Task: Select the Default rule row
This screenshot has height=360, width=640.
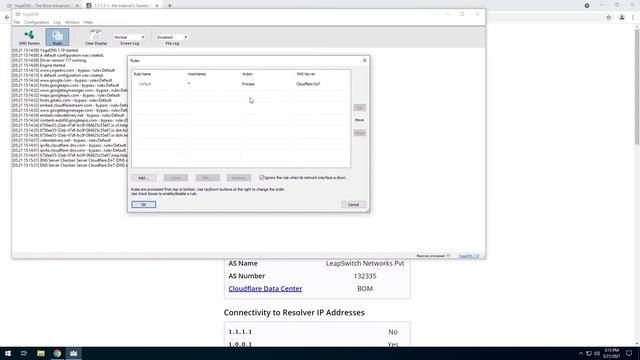Action: [x=241, y=84]
